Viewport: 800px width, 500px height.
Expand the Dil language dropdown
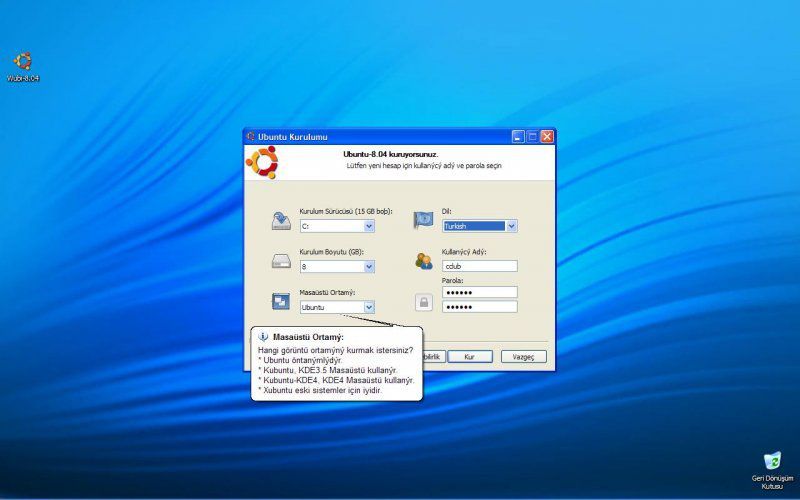[512, 226]
